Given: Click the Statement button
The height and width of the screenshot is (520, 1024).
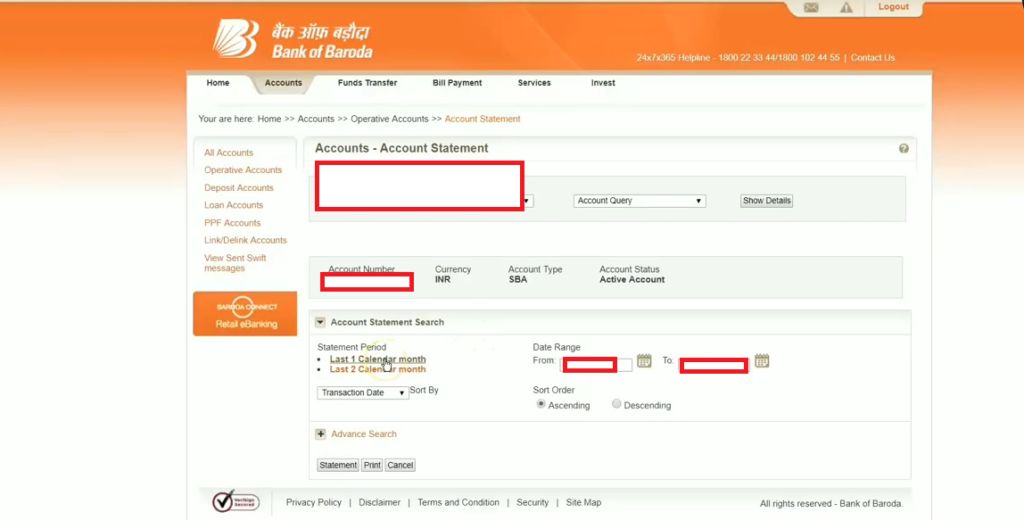Looking at the screenshot, I should tap(338, 465).
